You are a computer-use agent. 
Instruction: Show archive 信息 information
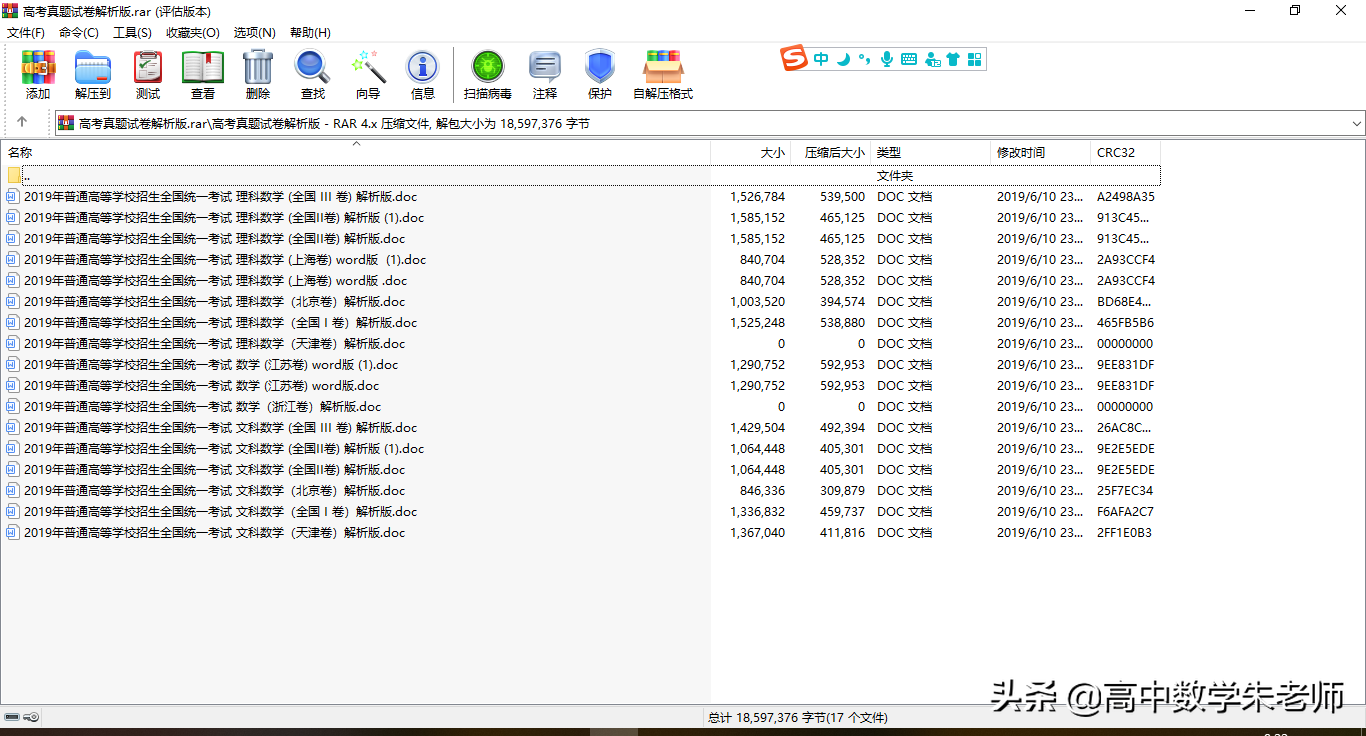[422, 74]
